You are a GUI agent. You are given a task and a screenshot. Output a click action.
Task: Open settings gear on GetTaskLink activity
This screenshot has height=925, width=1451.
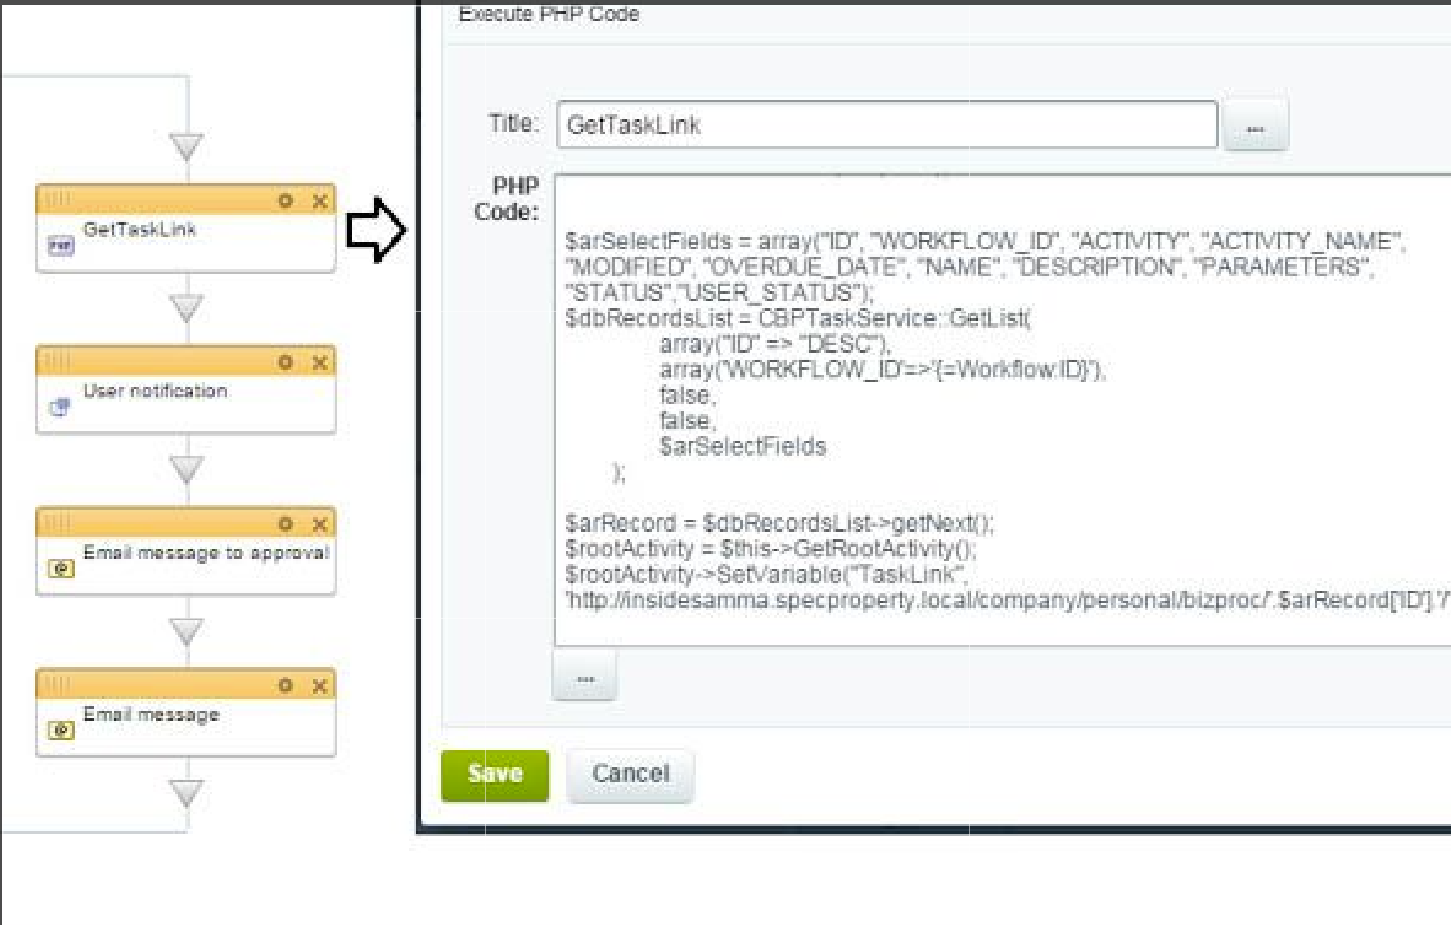(286, 201)
